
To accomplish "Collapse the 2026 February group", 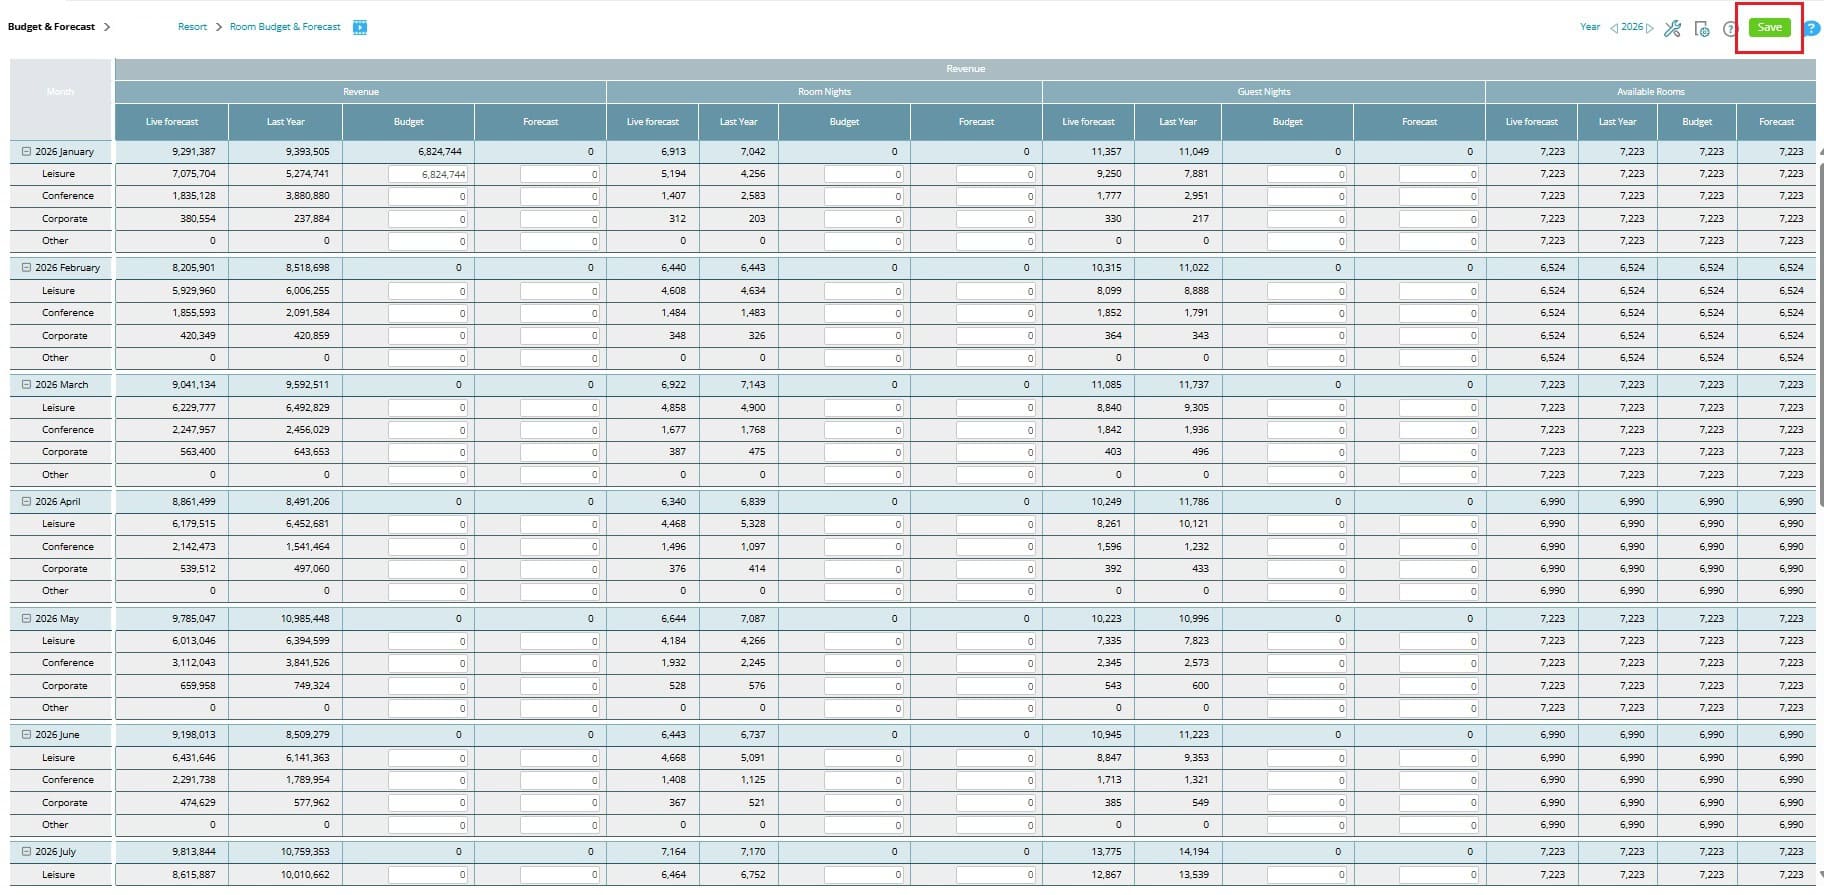I will click(x=27, y=267).
